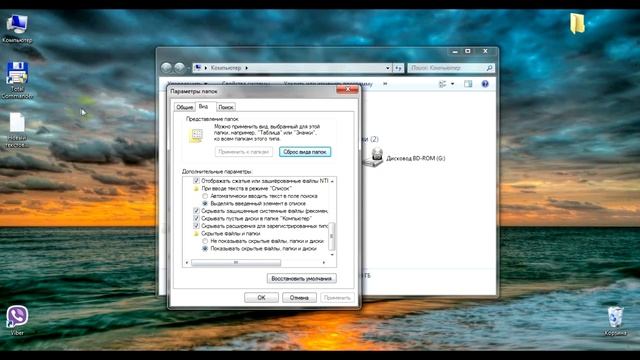Open the address bar history dropdown arrow
This screenshot has height=360, width=640.
pyautogui.click(x=388, y=68)
